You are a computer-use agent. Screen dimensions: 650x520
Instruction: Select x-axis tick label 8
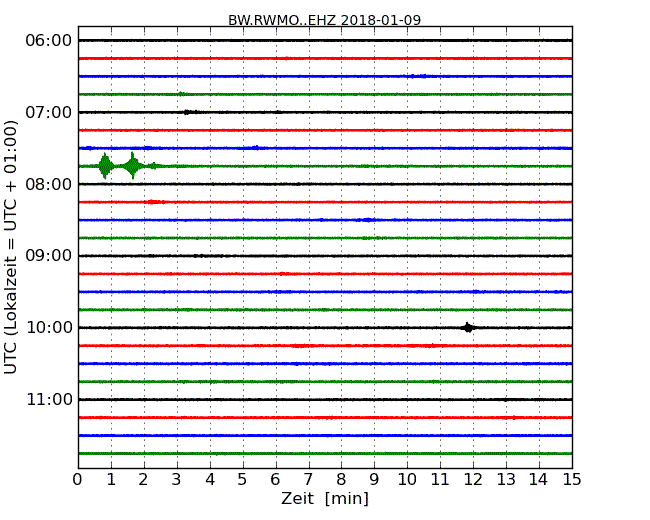(x=341, y=480)
